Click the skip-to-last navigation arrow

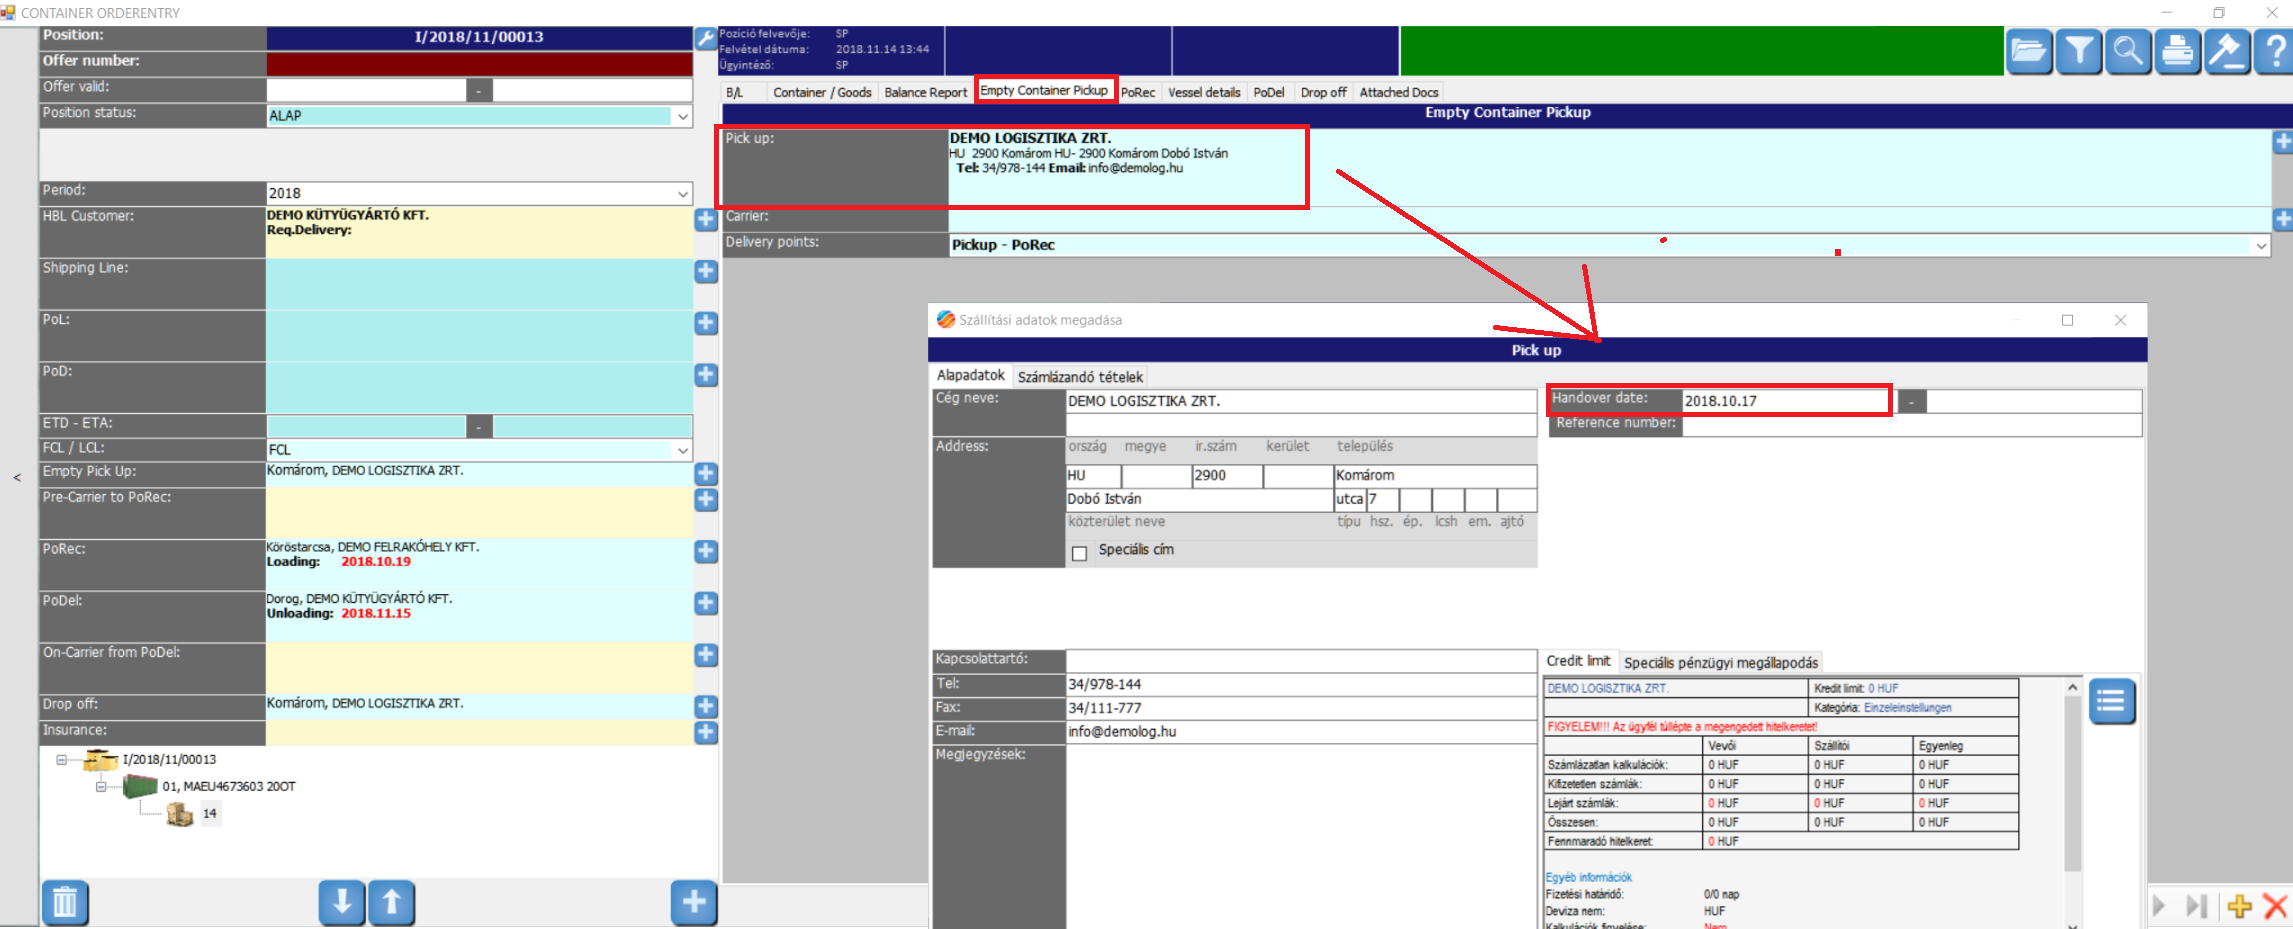click(2197, 906)
